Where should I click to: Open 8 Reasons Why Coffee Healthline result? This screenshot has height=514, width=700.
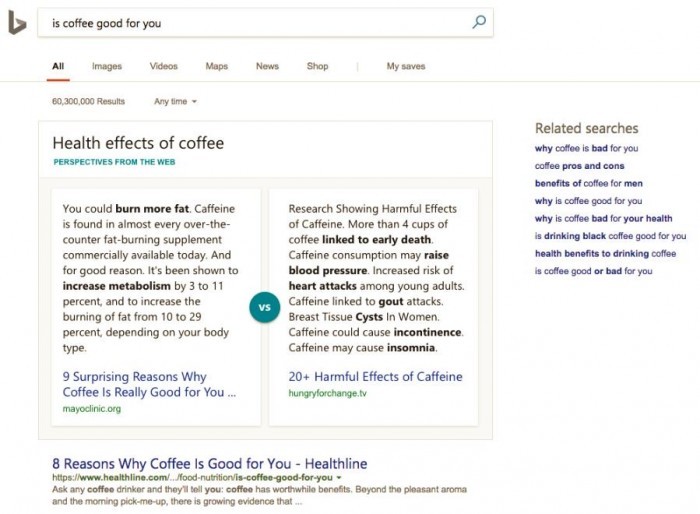pyautogui.click(x=209, y=464)
